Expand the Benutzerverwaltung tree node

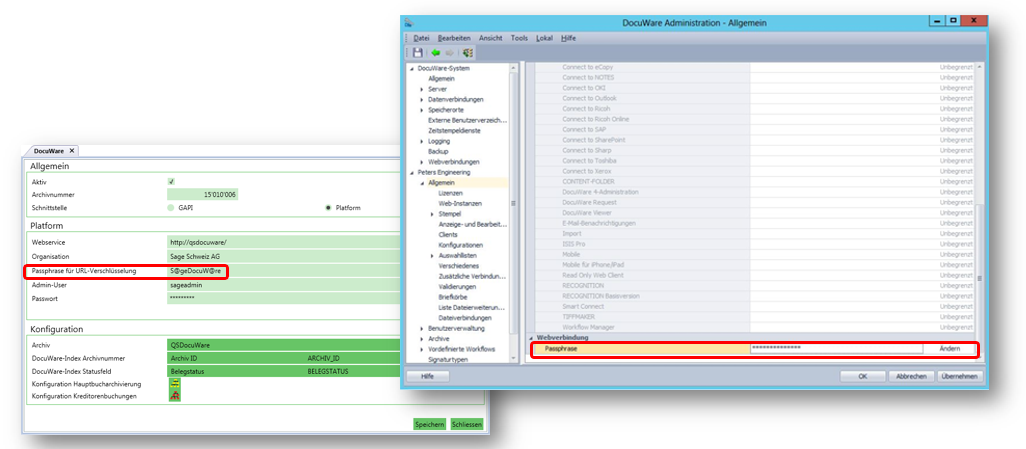pos(422,329)
